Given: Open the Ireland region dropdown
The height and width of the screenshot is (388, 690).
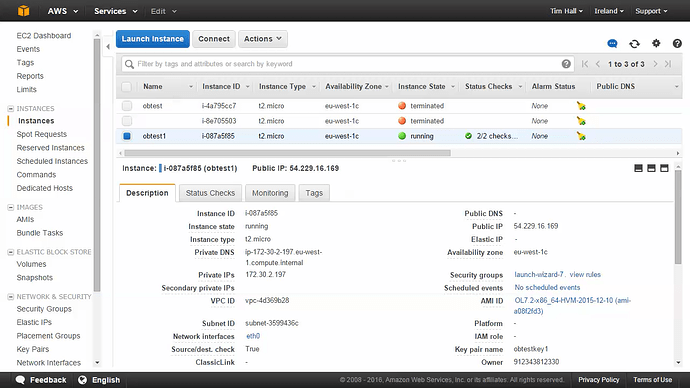Looking at the screenshot, I should point(609,11).
